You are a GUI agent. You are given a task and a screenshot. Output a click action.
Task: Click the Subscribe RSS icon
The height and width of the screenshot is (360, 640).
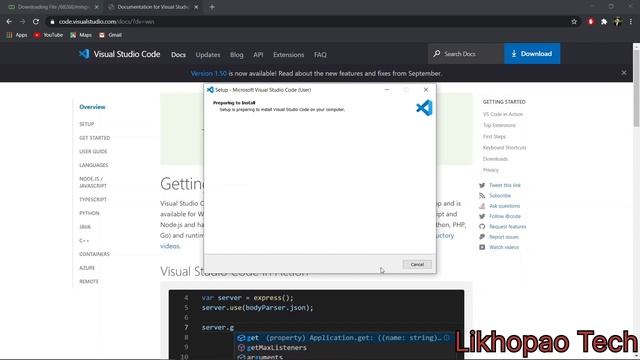[482, 196]
